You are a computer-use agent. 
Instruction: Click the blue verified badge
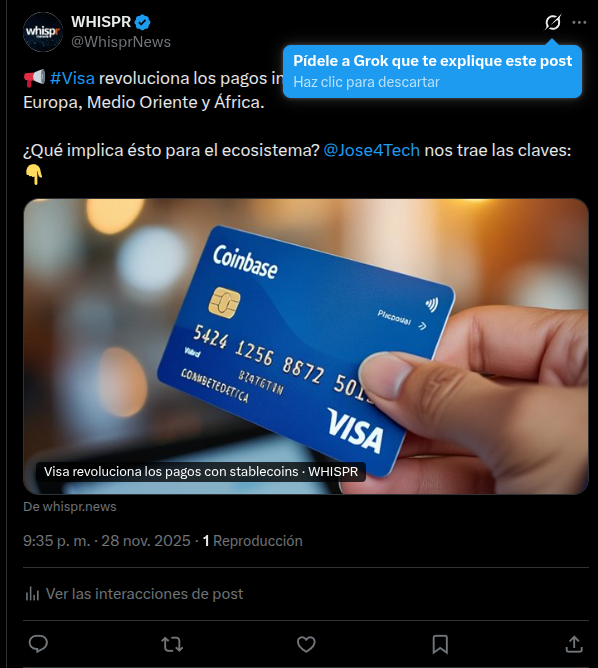(x=142, y=22)
